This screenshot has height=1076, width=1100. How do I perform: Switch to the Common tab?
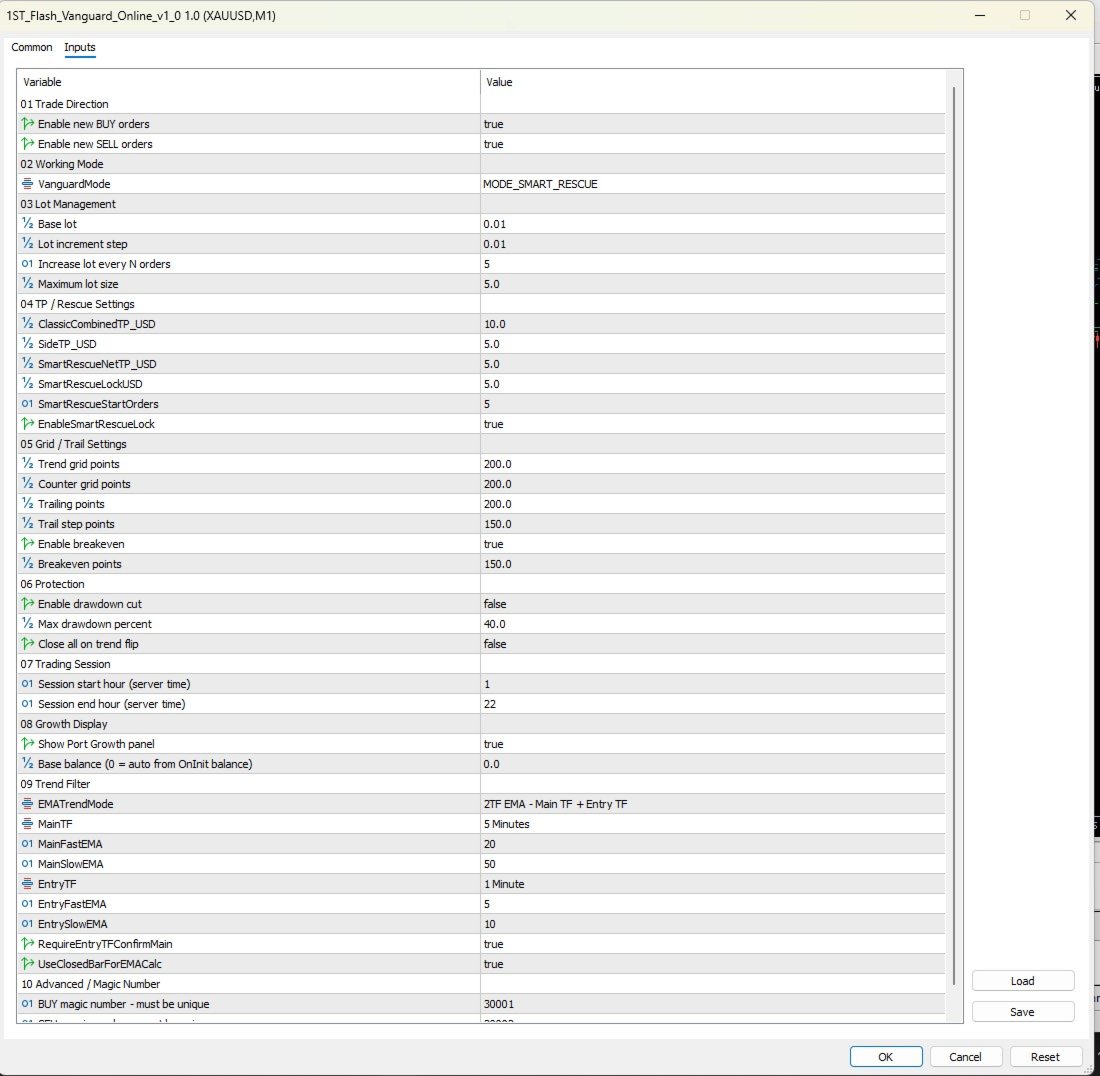[x=32, y=47]
